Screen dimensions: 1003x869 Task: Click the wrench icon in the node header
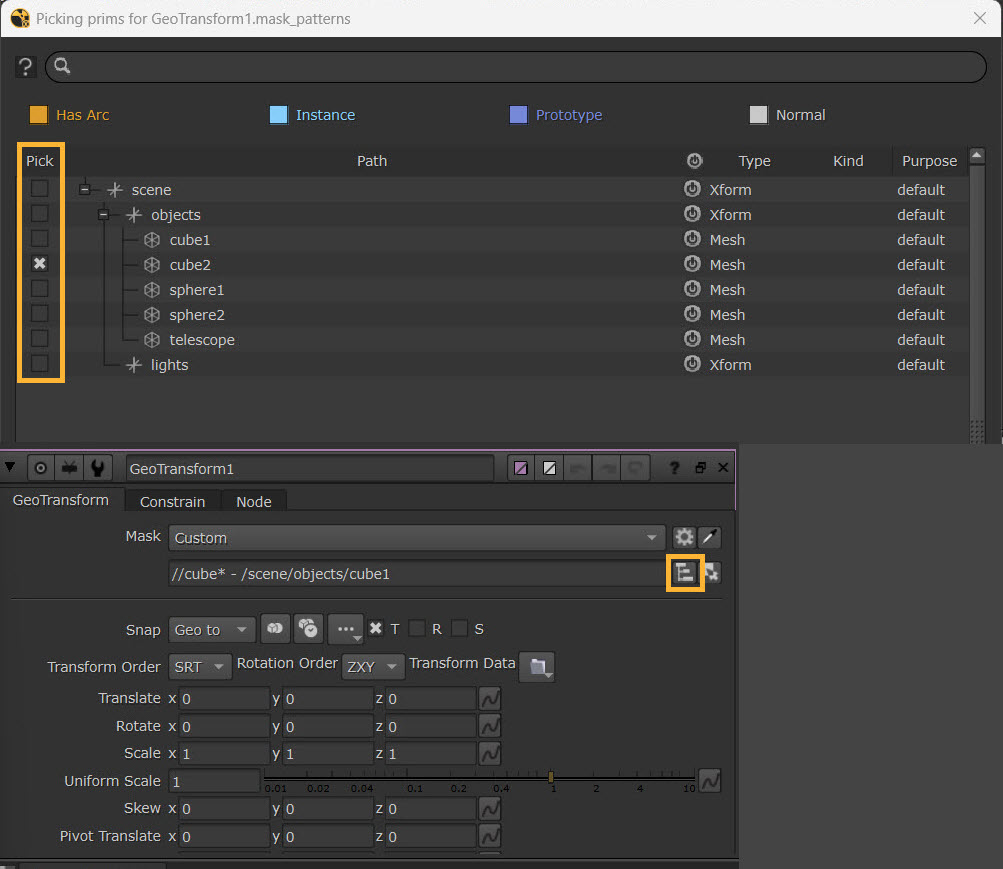click(x=97, y=468)
